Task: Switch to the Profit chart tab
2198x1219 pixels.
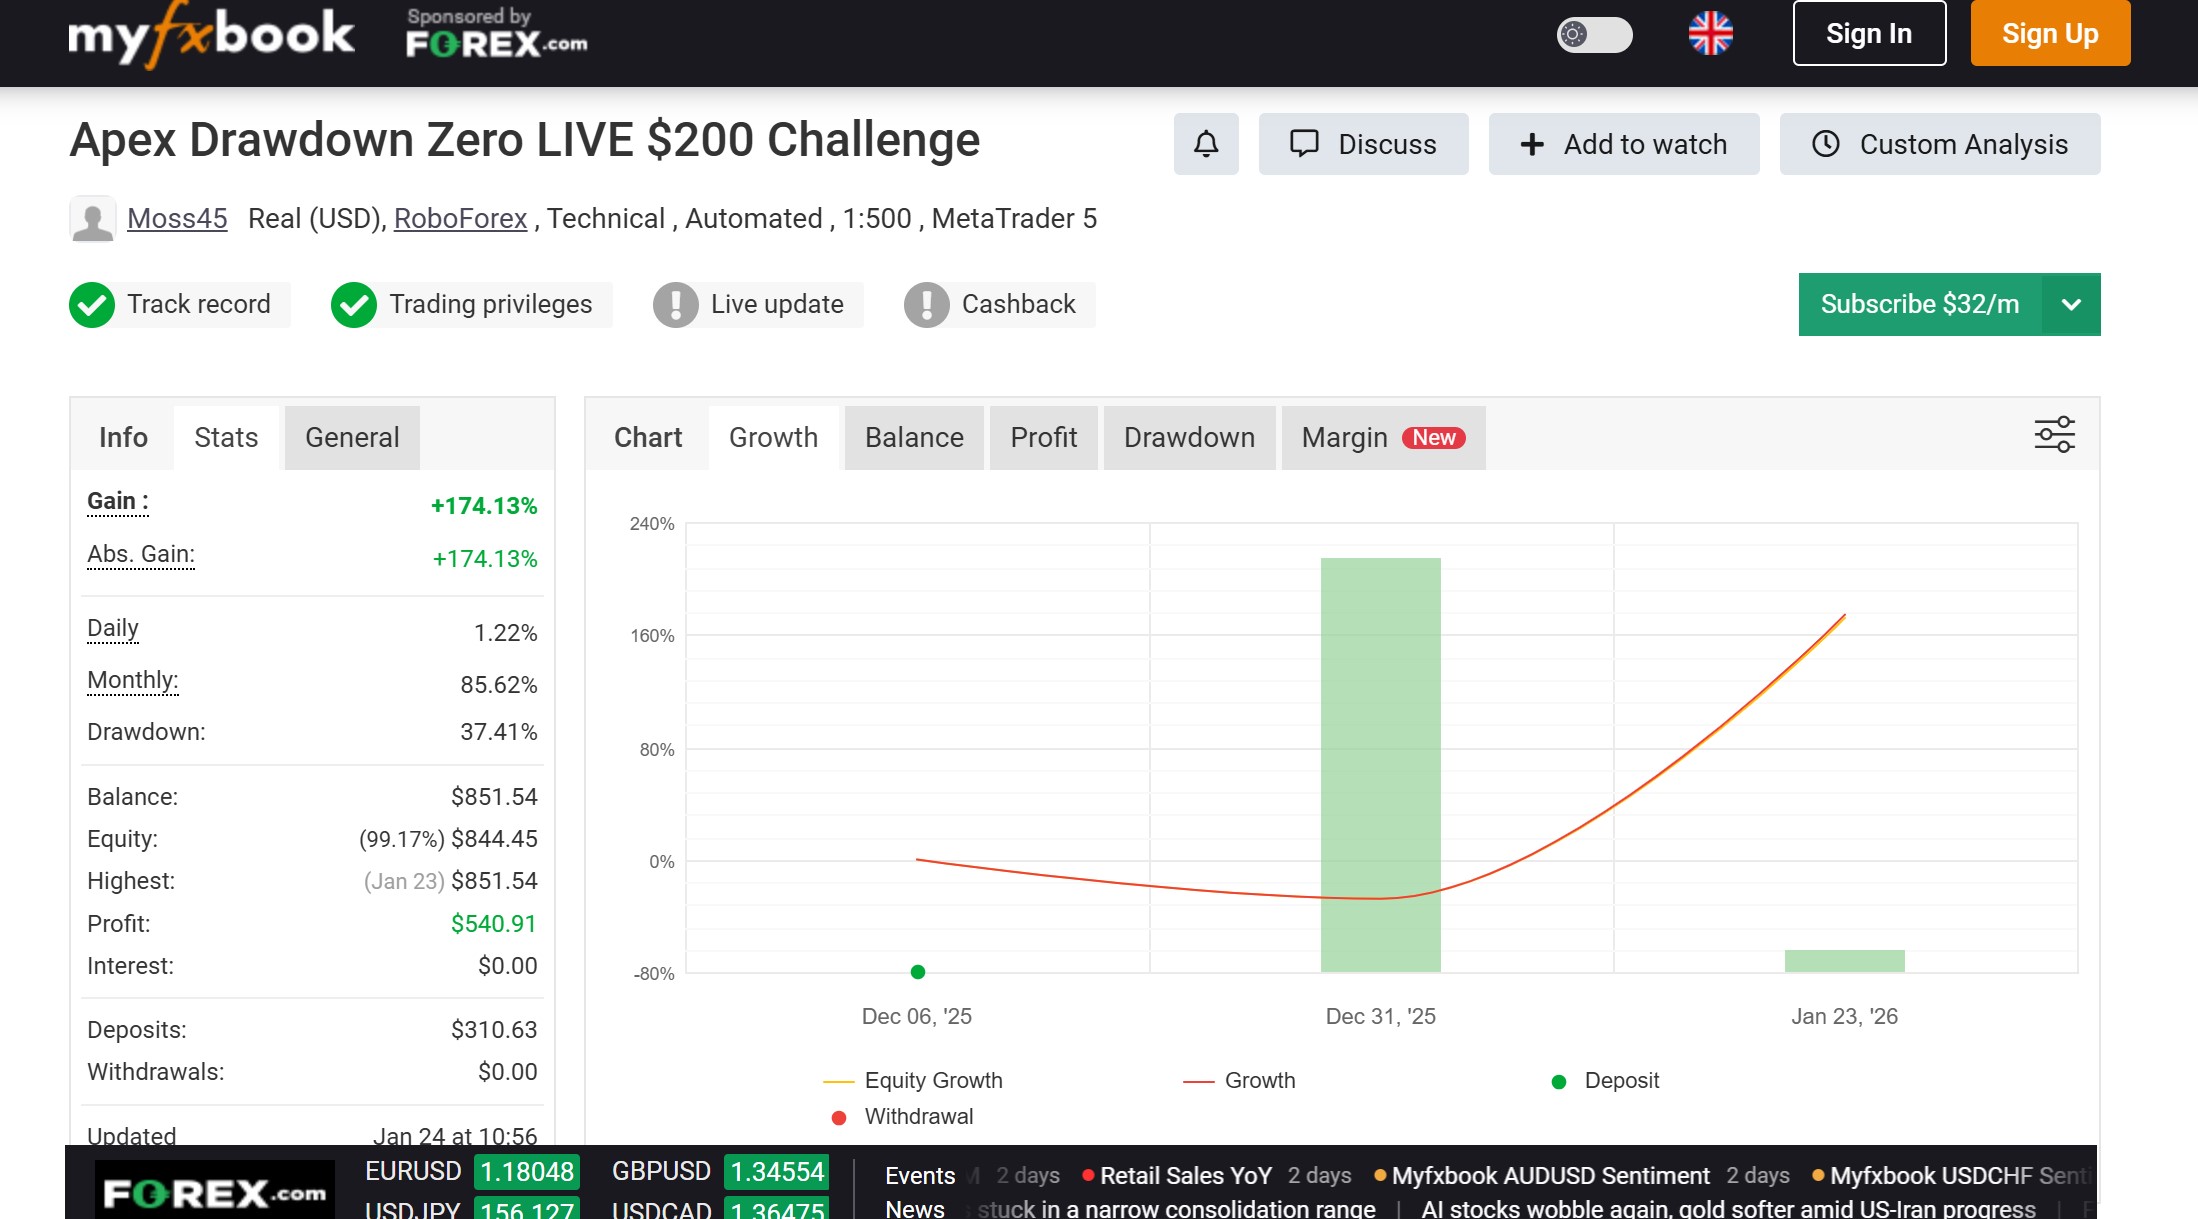Action: click(x=1044, y=437)
